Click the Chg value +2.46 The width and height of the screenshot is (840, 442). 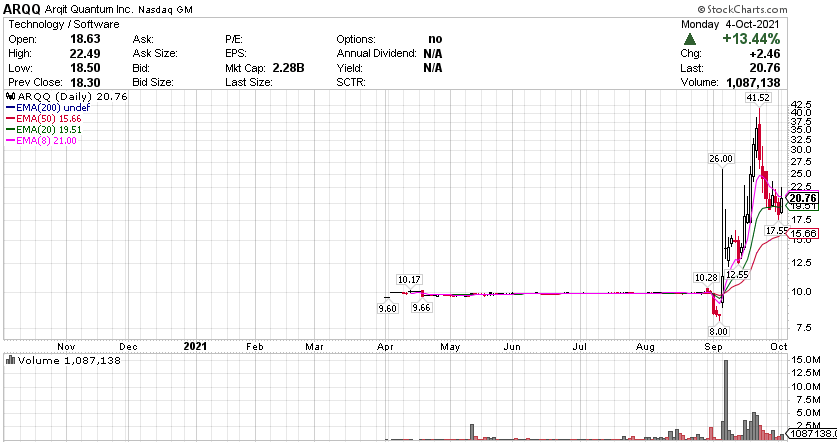pyautogui.click(x=766, y=54)
